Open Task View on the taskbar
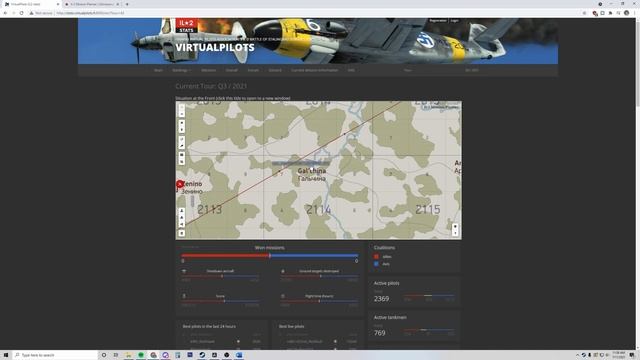 tap(116, 355)
